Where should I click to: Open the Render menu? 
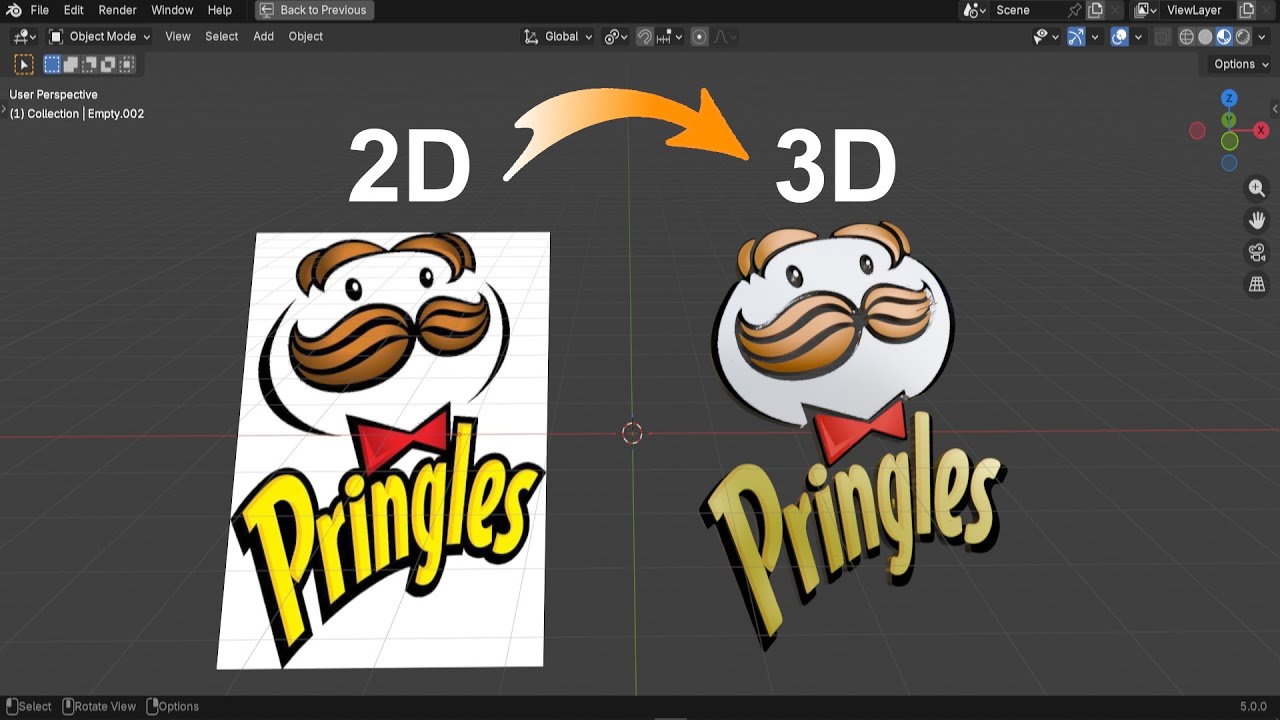click(117, 10)
